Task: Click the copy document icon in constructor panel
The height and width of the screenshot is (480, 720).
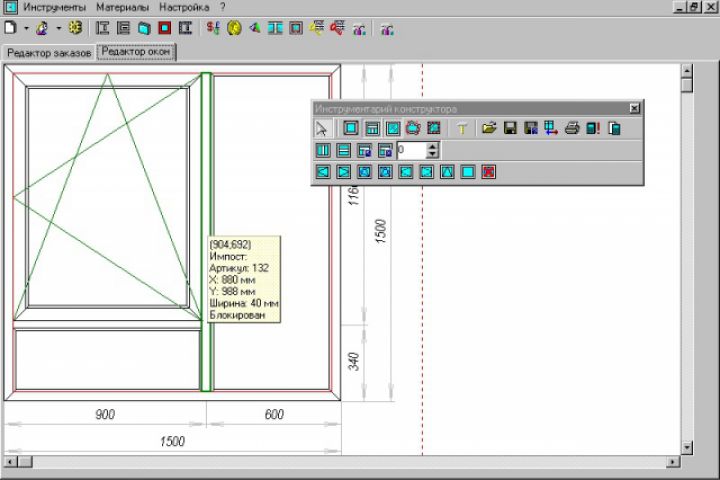Action: pos(614,128)
